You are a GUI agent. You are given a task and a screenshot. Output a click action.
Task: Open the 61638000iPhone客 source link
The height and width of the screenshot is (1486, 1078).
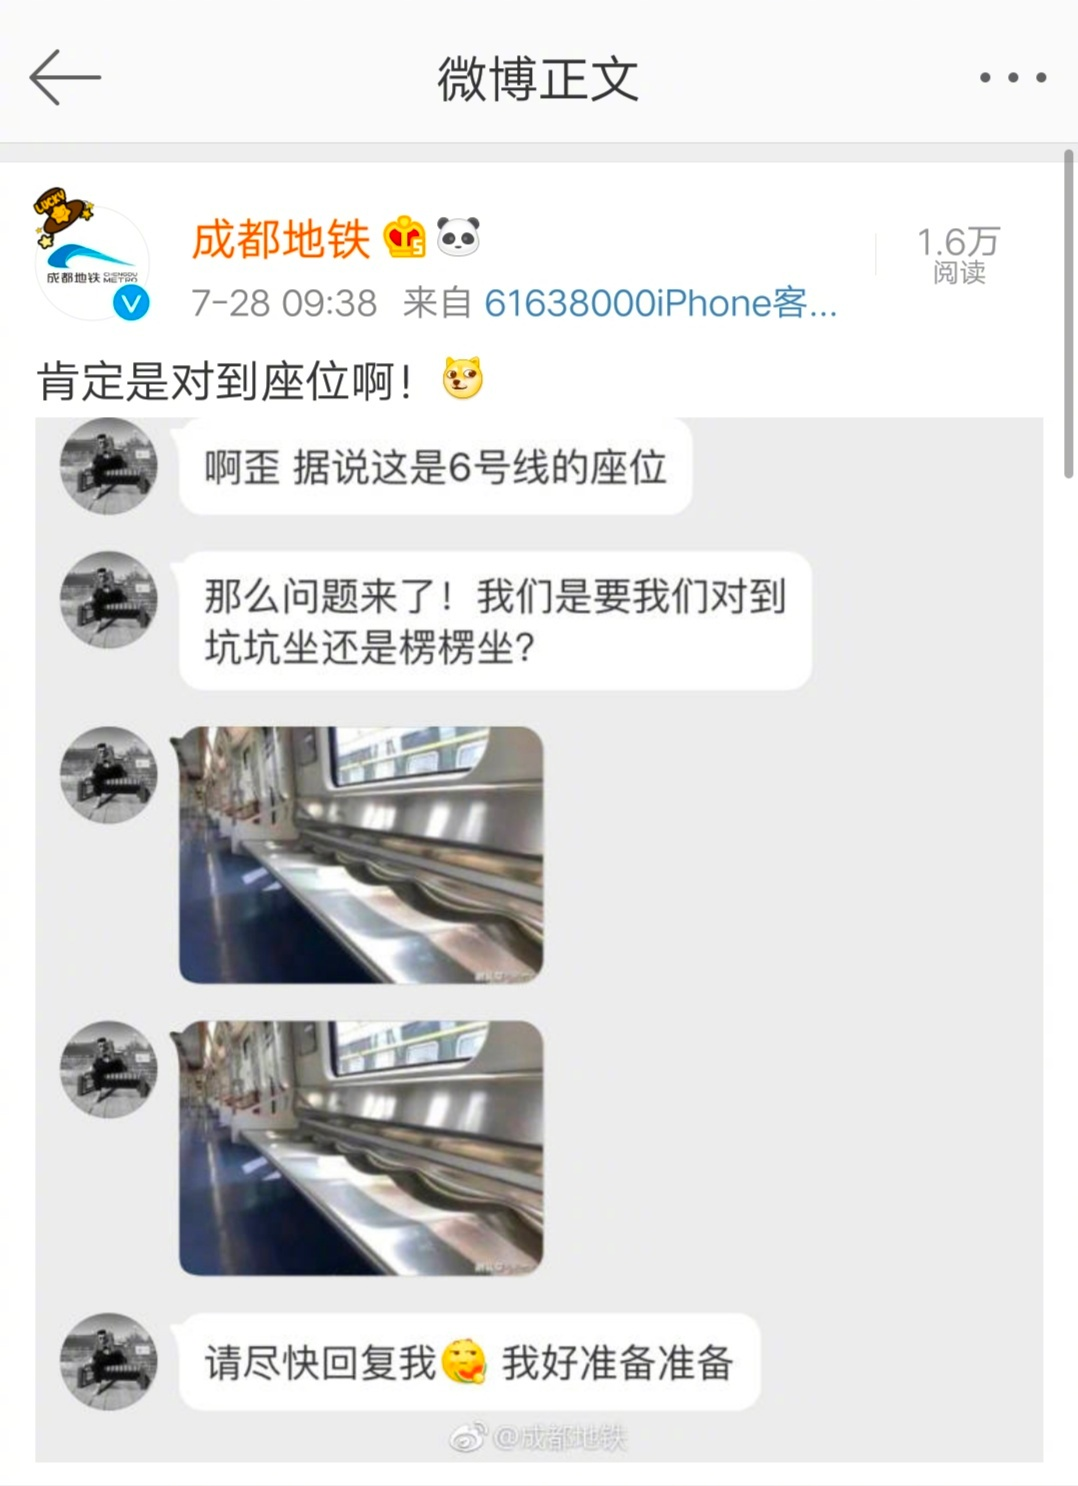click(x=660, y=303)
